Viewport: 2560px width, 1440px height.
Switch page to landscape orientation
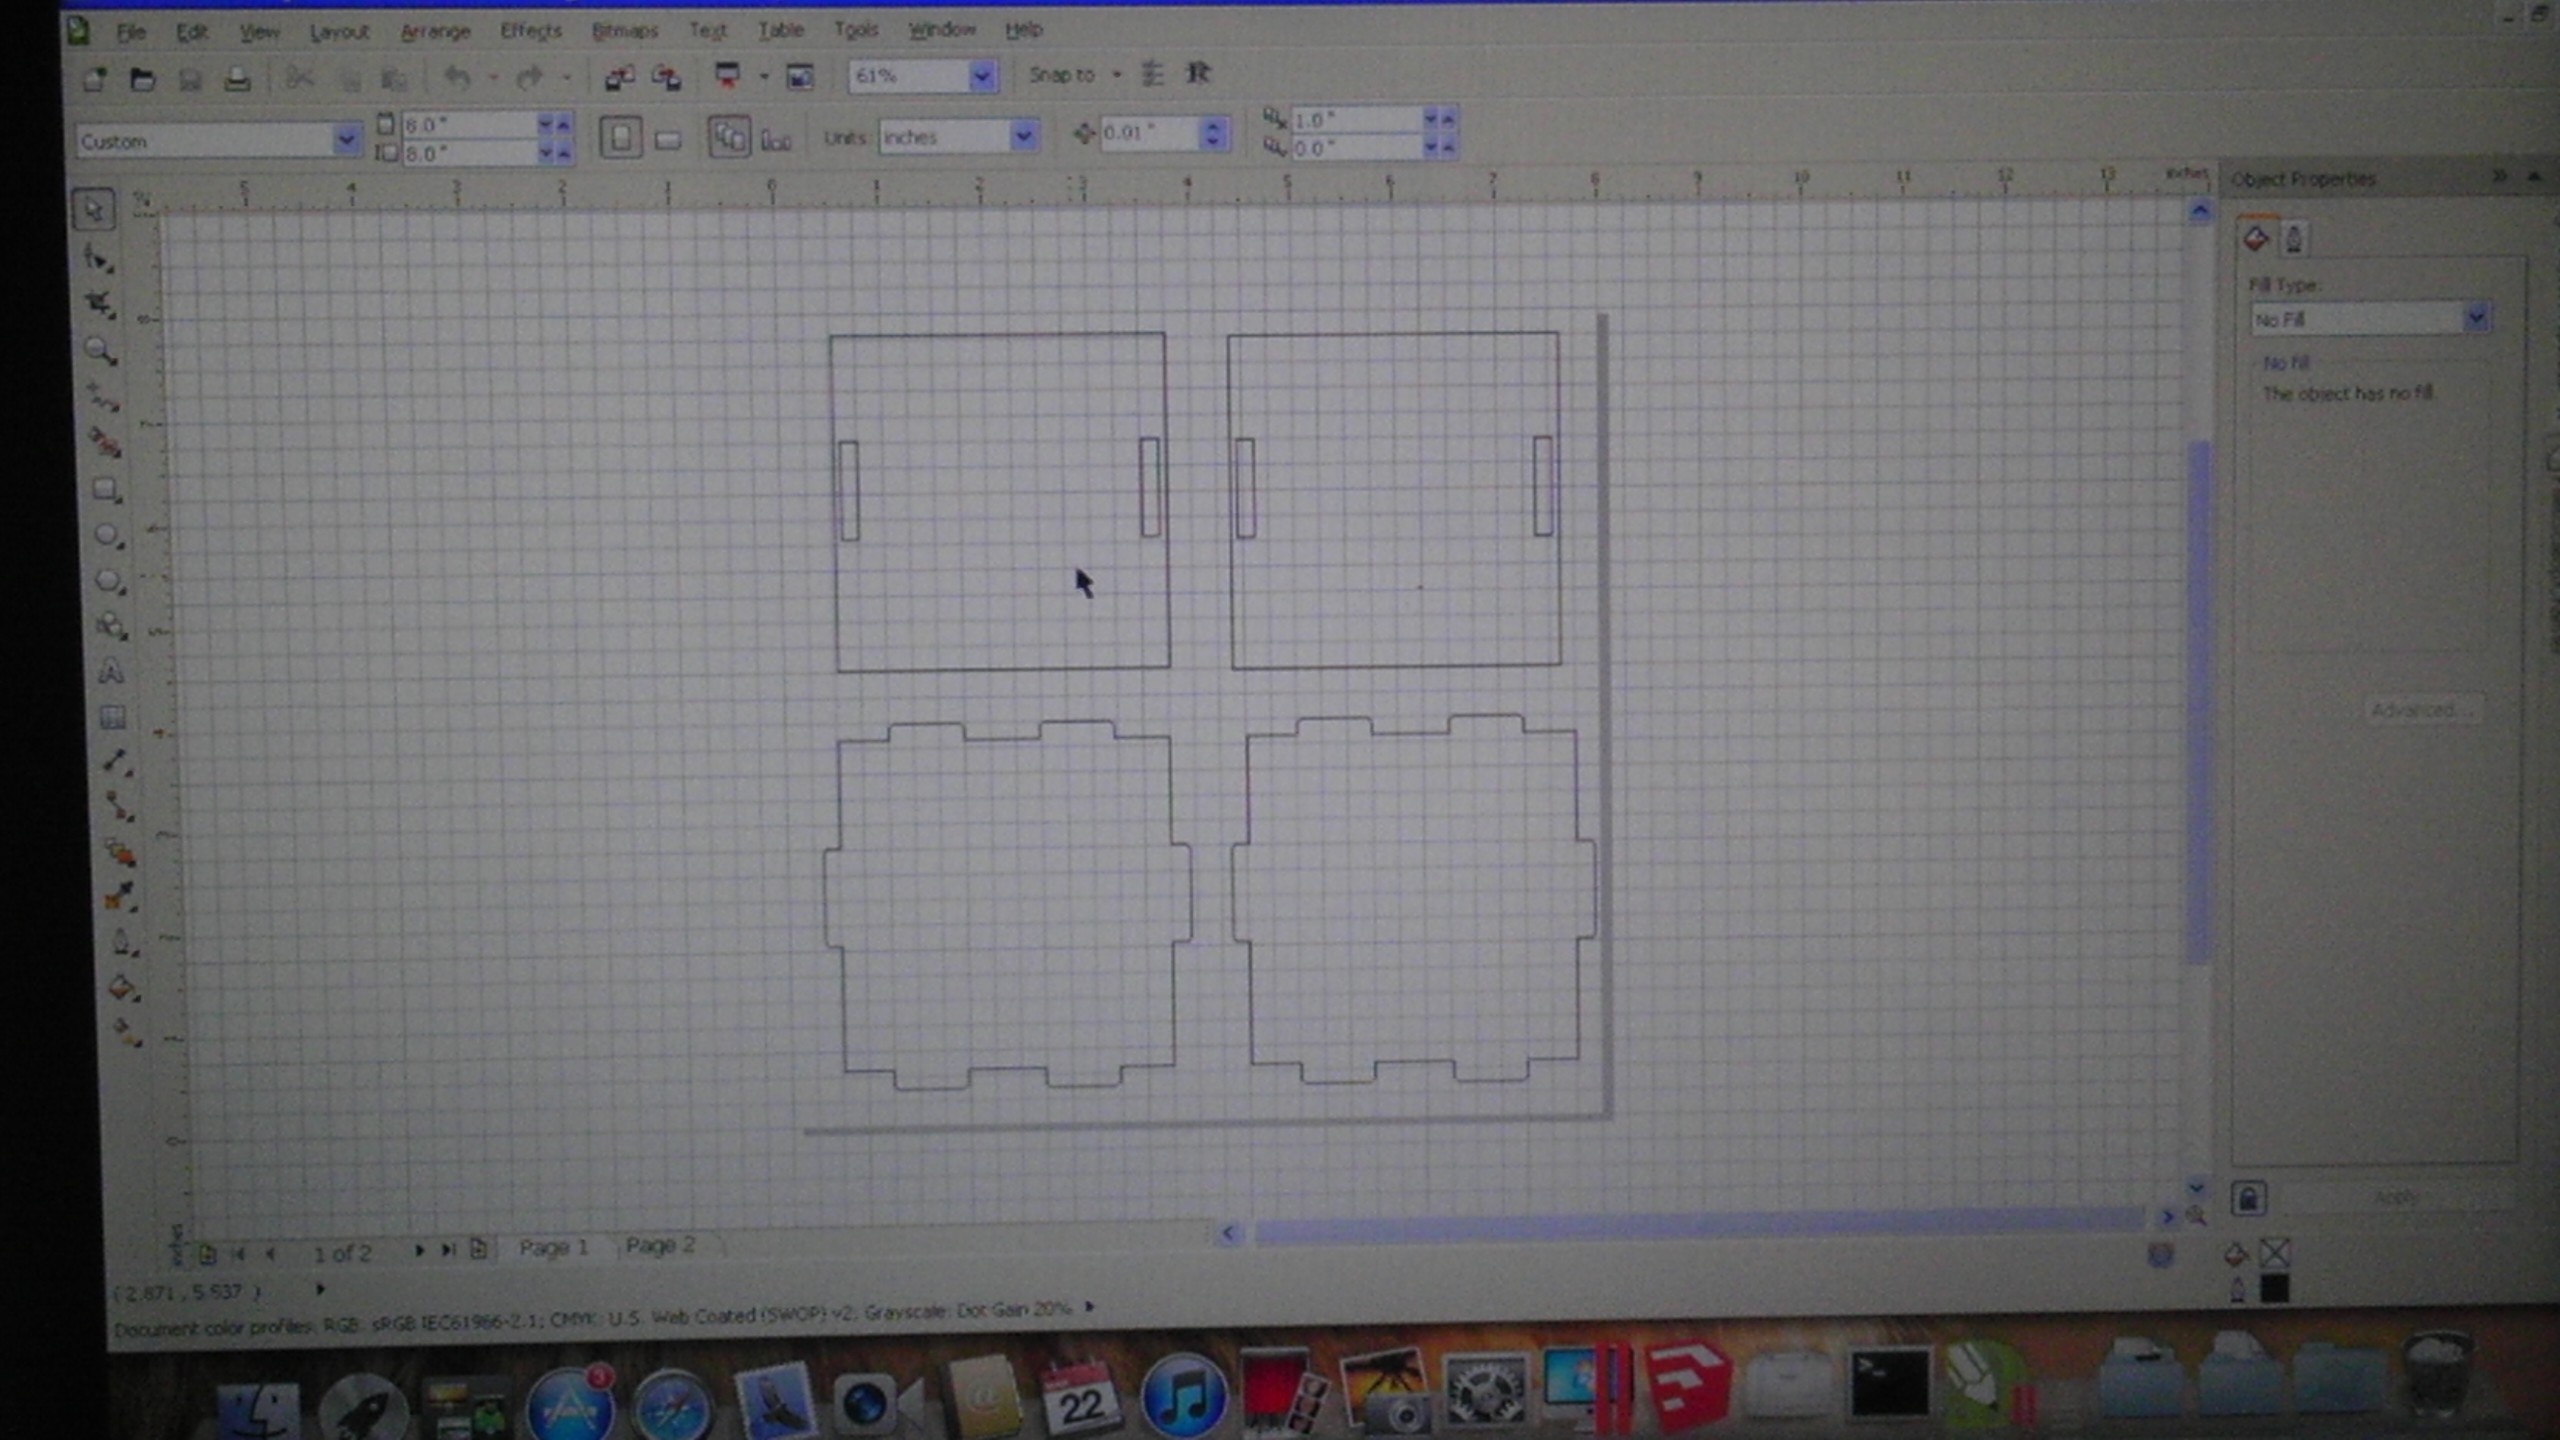point(668,140)
